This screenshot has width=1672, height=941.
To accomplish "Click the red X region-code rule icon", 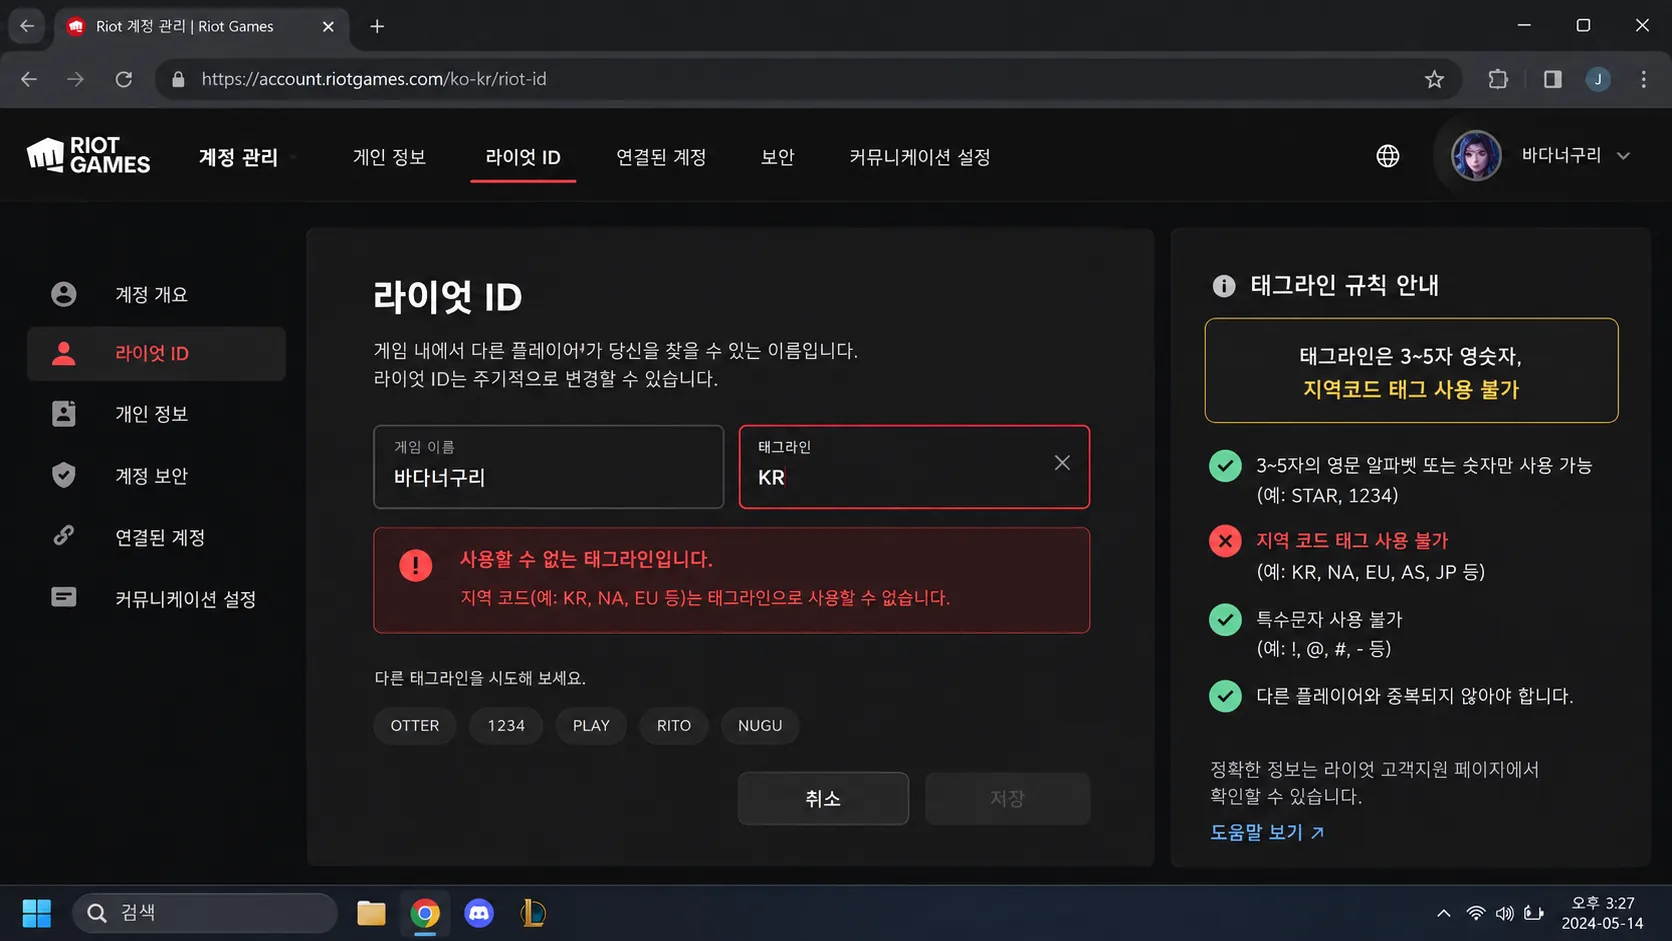I will 1225,541.
